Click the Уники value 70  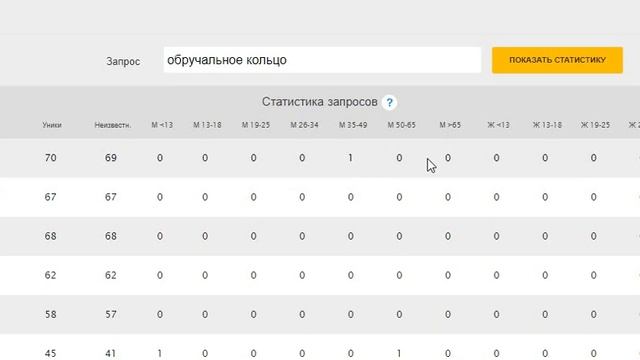click(51, 158)
